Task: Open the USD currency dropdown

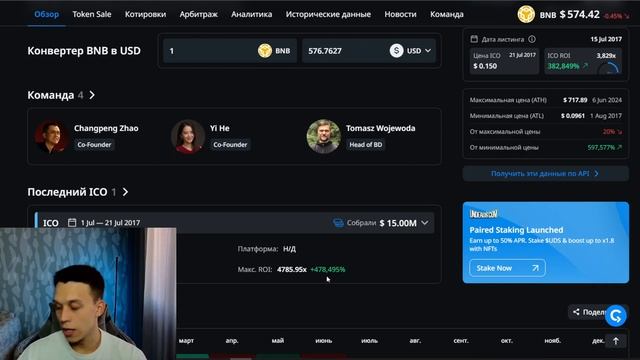Action: [x=428, y=51]
